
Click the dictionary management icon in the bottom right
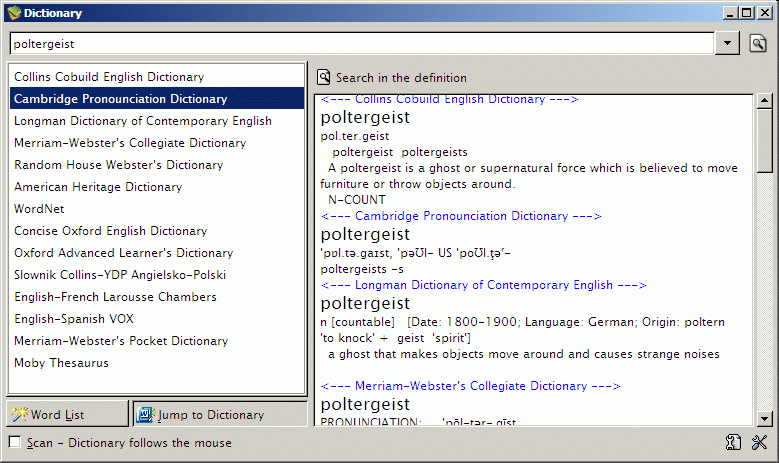coord(734,443)
